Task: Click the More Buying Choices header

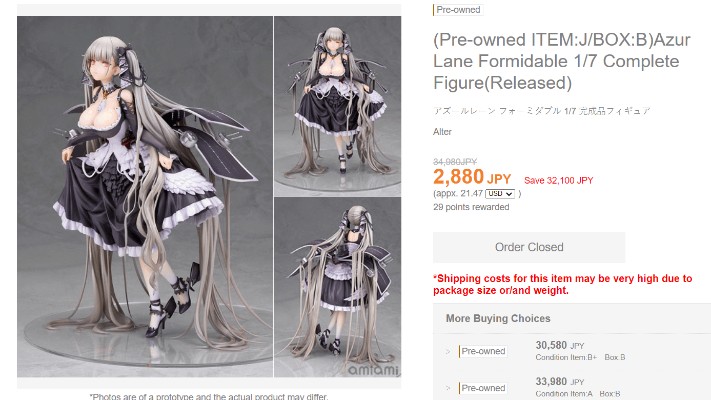Action: pos(498,318)
